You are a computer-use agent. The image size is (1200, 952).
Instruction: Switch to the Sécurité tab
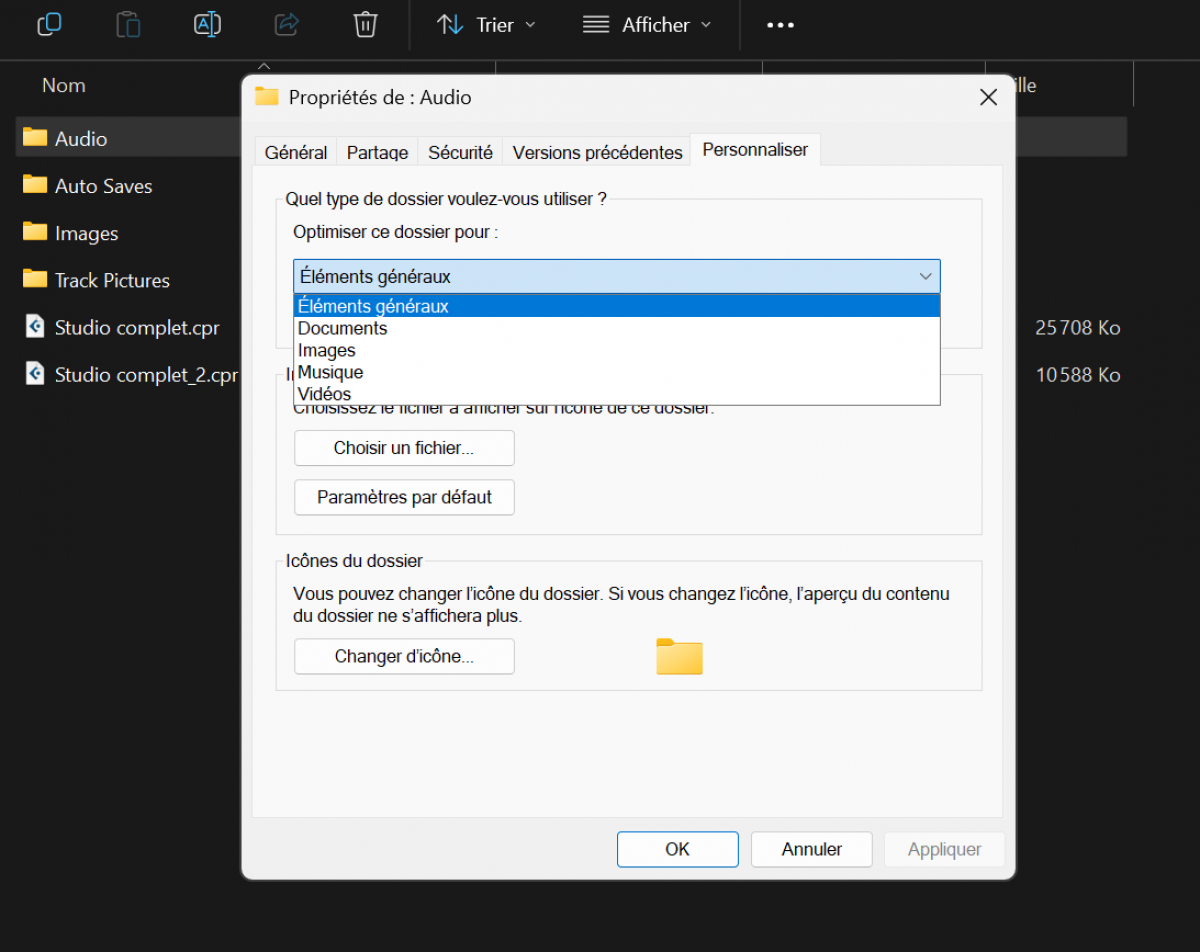click(460, 152)
